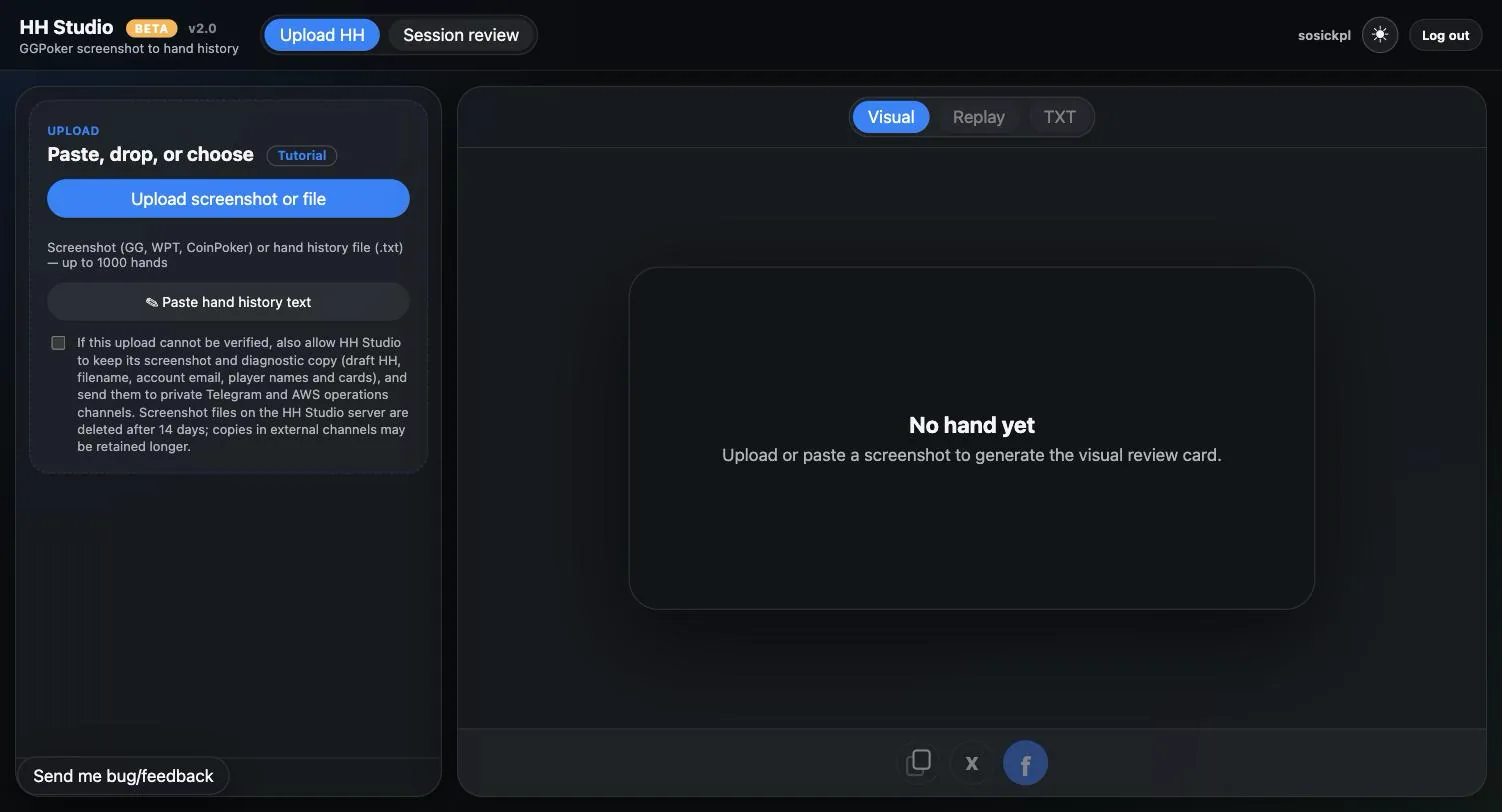Click the supported formats description text
Screen dimensions: 1502x812
click(225, 255)
